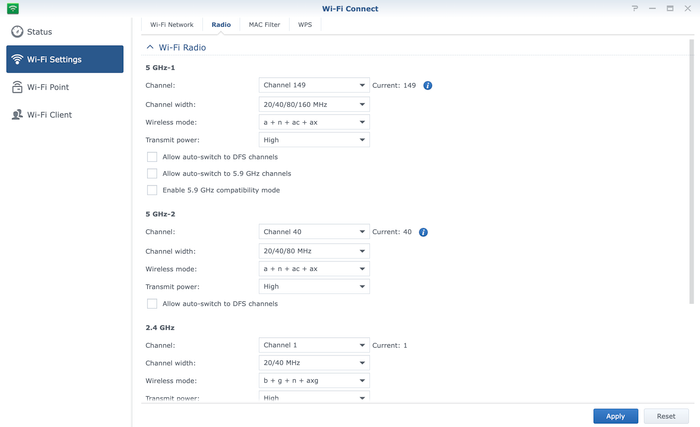Click the info icon next to 5 GHz-2 current channel
This screenshot has height=427, width=700.
[x=423, y=232]
